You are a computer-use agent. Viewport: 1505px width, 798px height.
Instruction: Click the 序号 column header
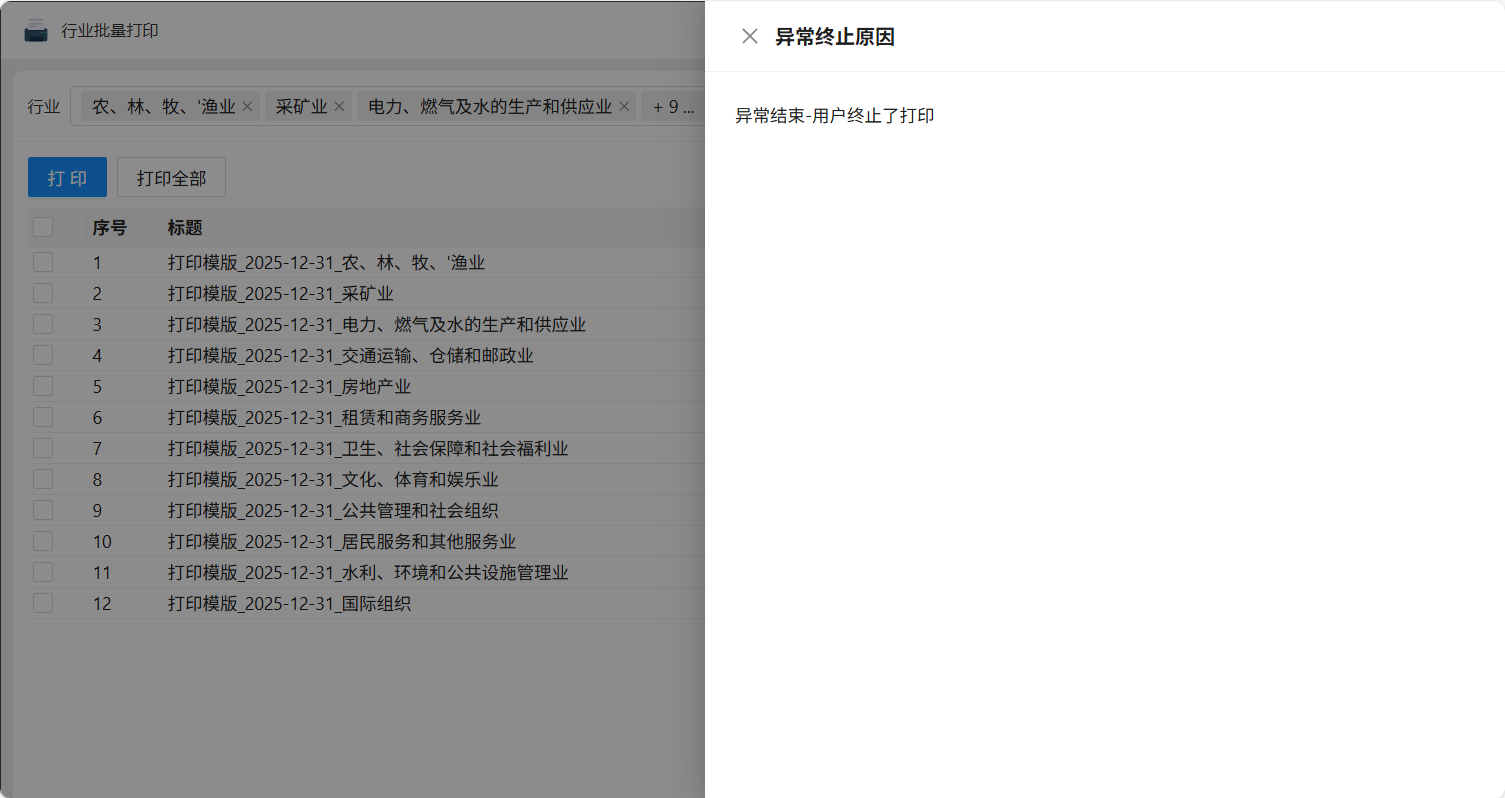pos(109,228)
